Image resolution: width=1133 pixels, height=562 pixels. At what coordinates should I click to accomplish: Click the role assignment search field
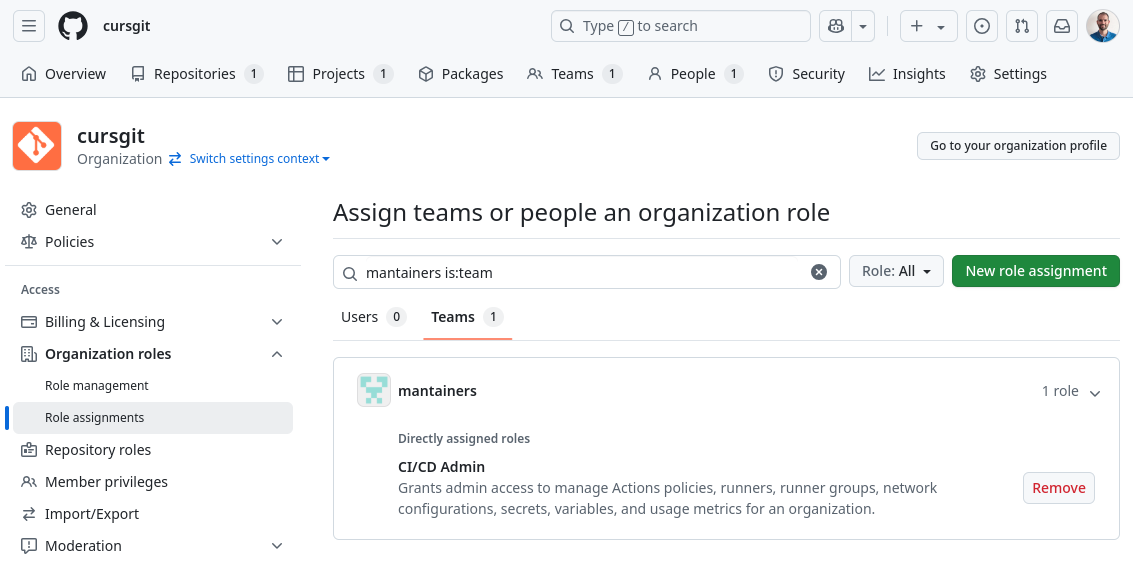click(586, 272)
